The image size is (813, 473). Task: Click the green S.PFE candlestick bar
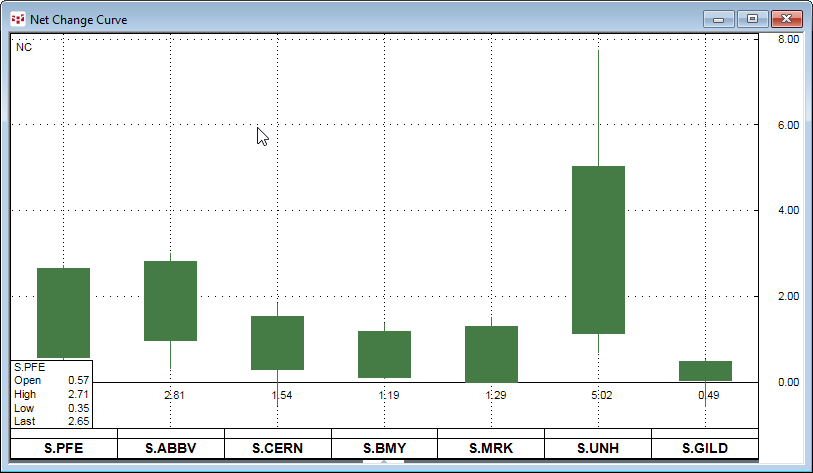[x=64, y=310]
